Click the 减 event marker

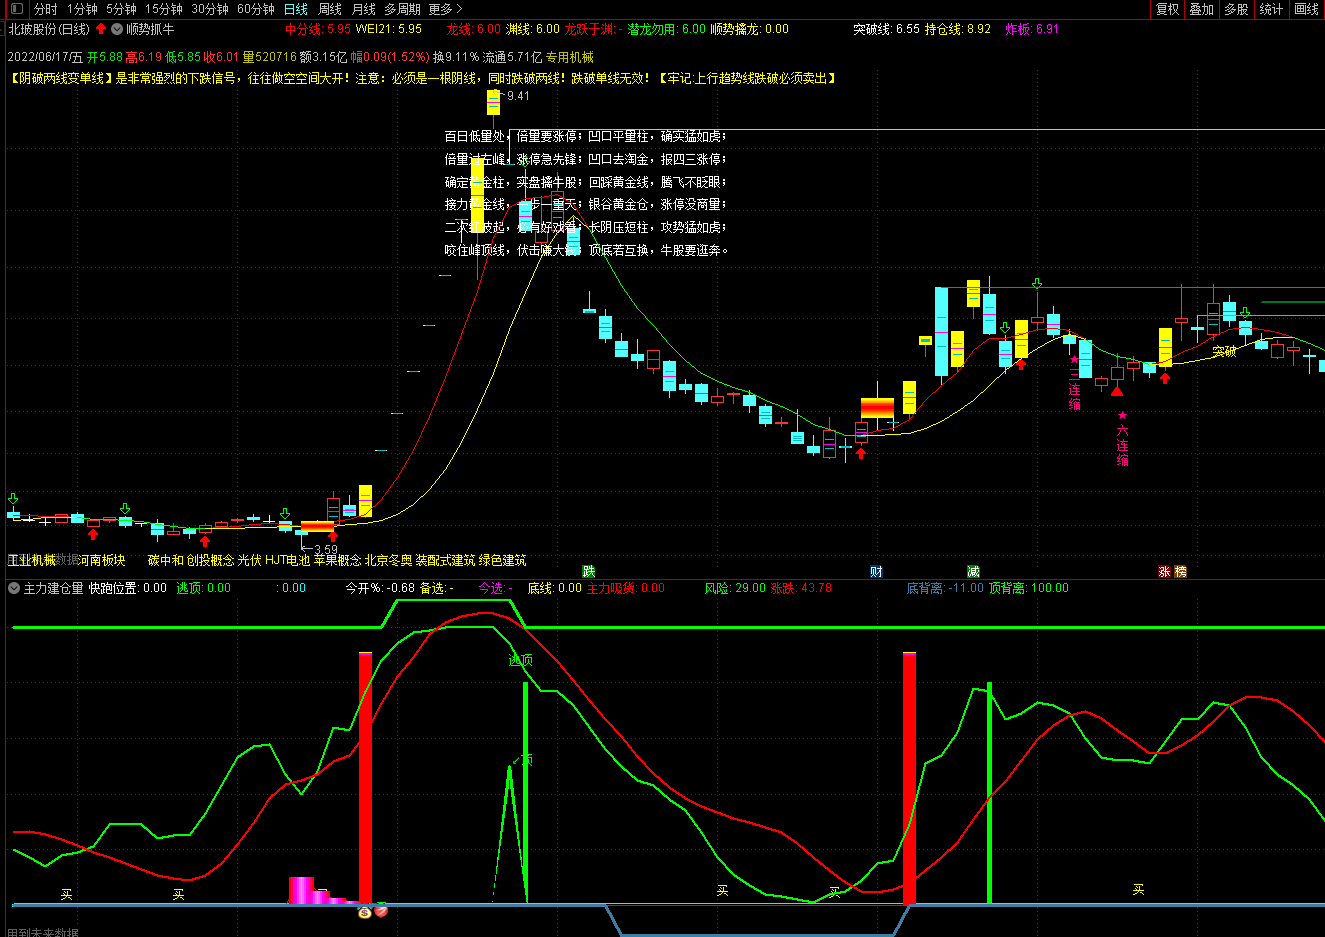click(x=973, y=572)
